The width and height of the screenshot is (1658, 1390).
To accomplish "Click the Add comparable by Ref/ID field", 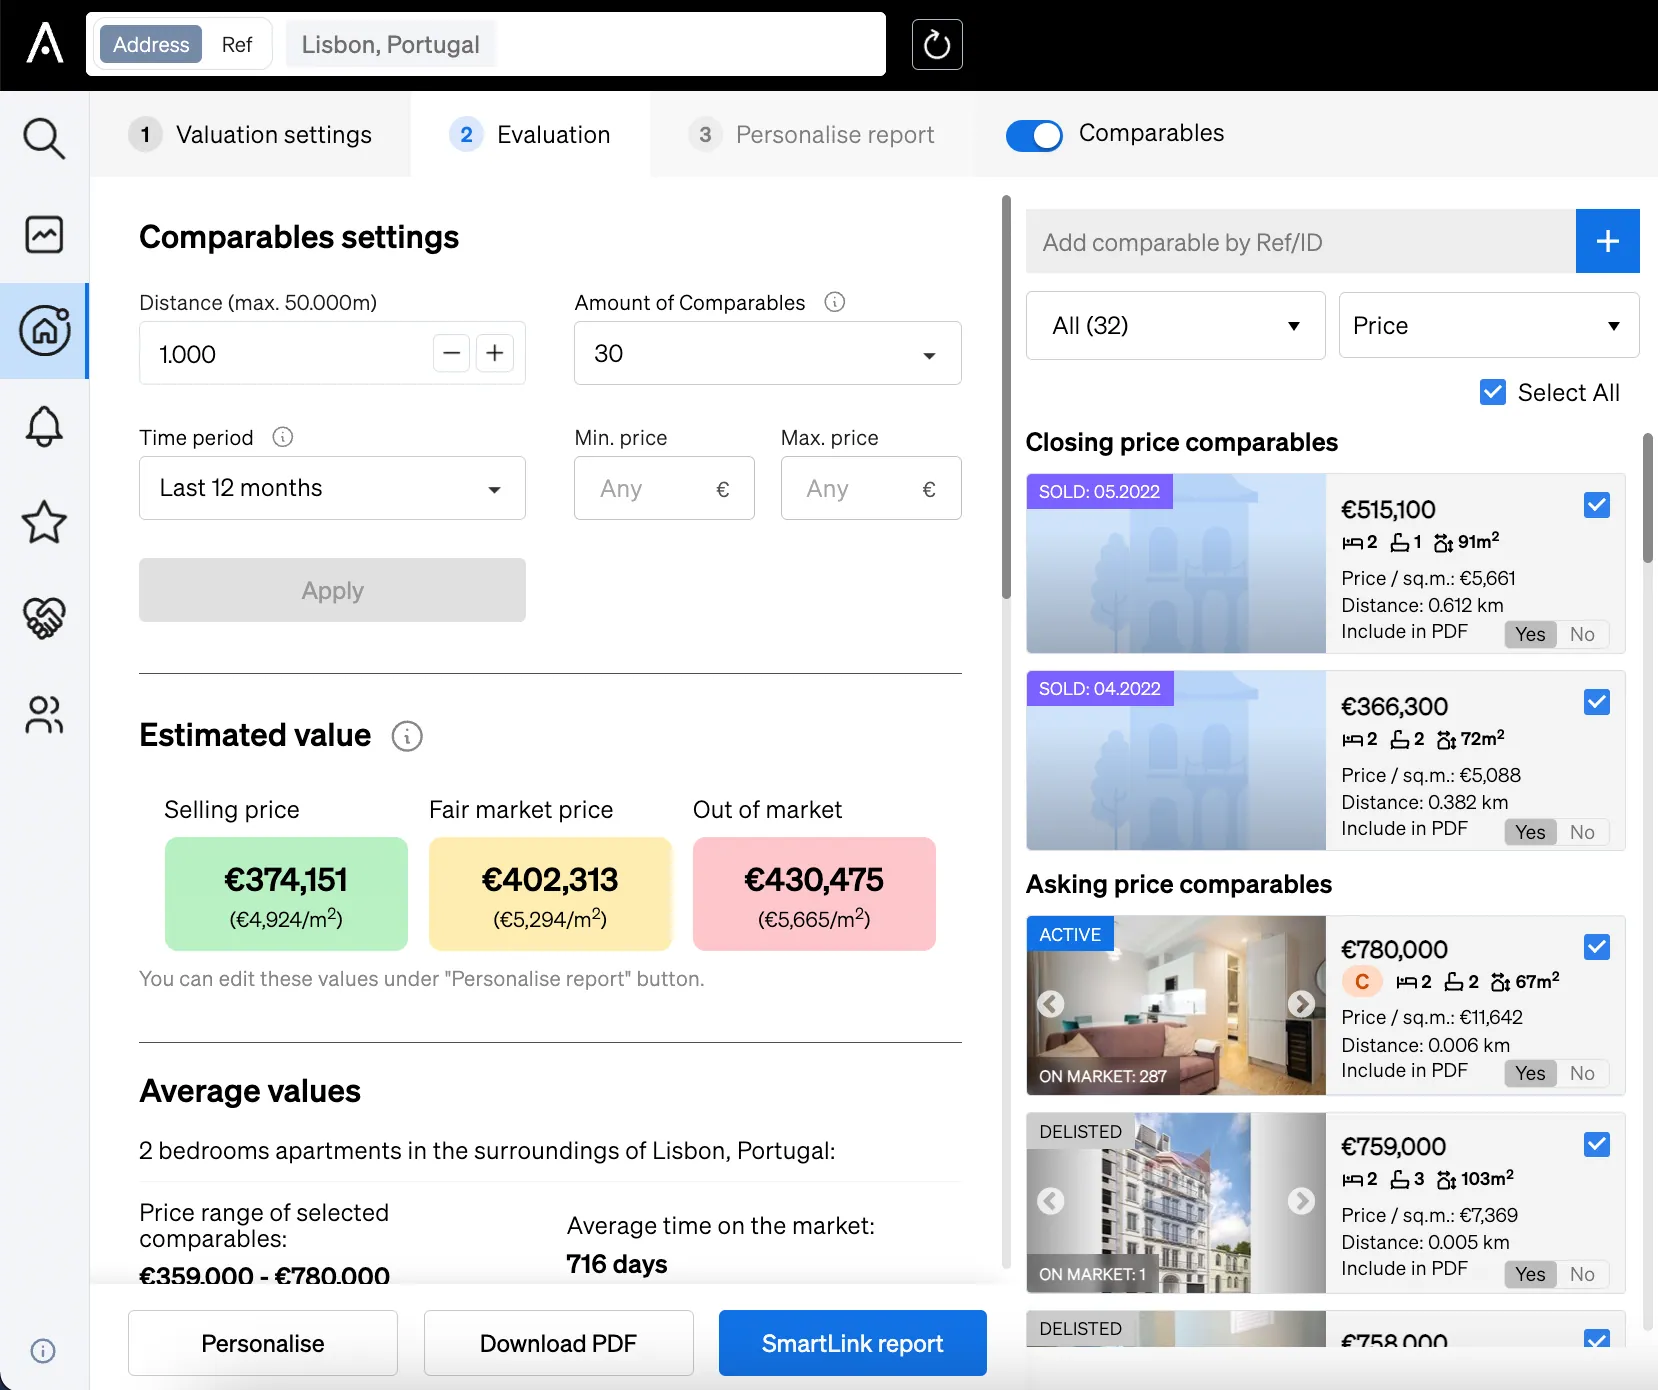I will 1300,241.
